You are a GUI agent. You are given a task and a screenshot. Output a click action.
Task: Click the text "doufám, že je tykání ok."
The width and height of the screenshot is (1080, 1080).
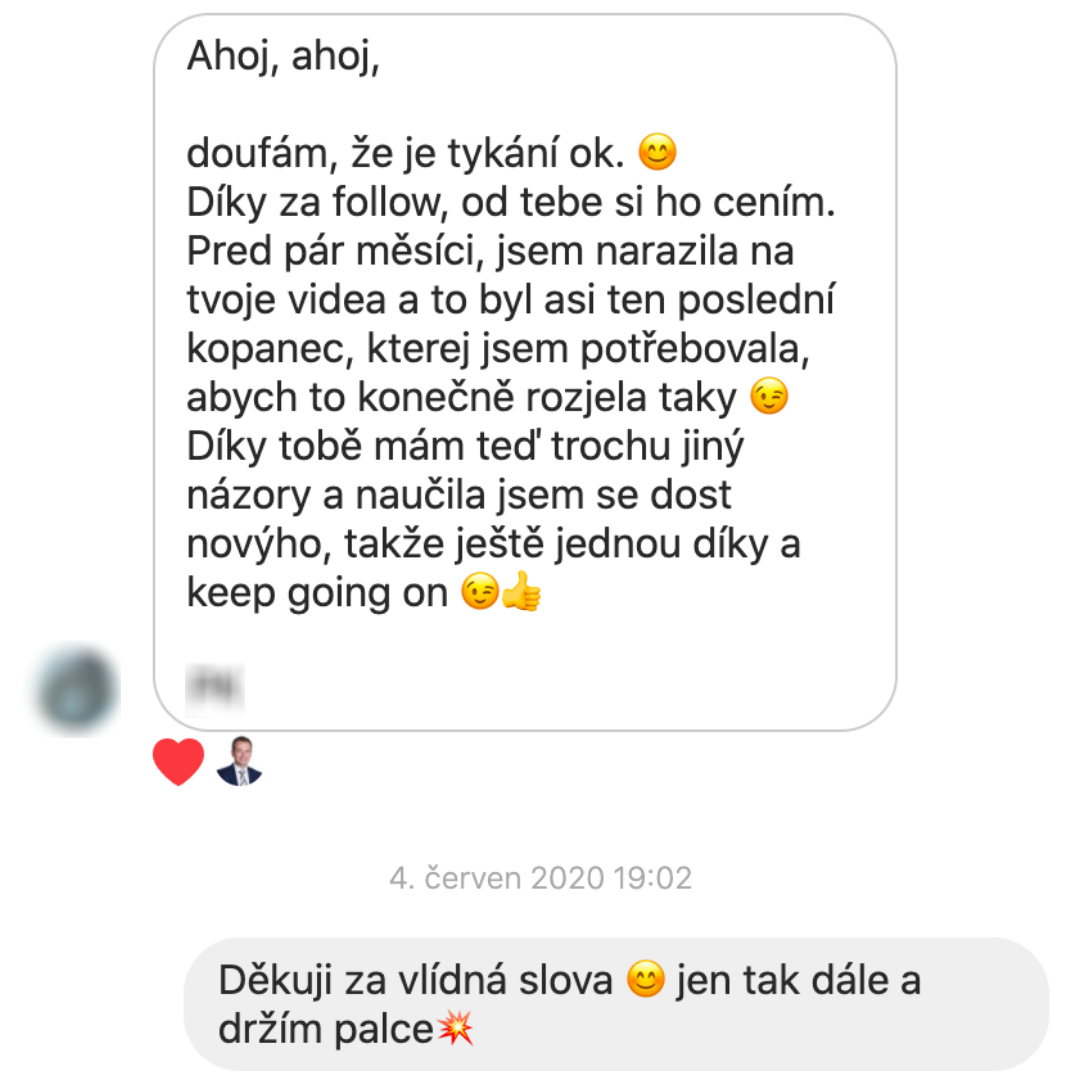pyautogui.click(x=406, y=153)
